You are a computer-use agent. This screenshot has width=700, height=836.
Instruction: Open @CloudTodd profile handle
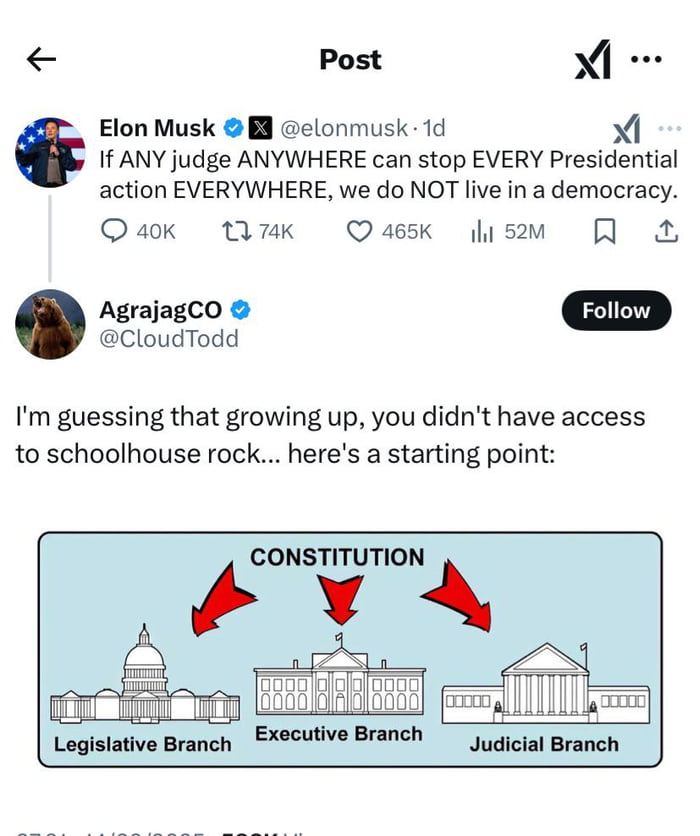(169, 339)
